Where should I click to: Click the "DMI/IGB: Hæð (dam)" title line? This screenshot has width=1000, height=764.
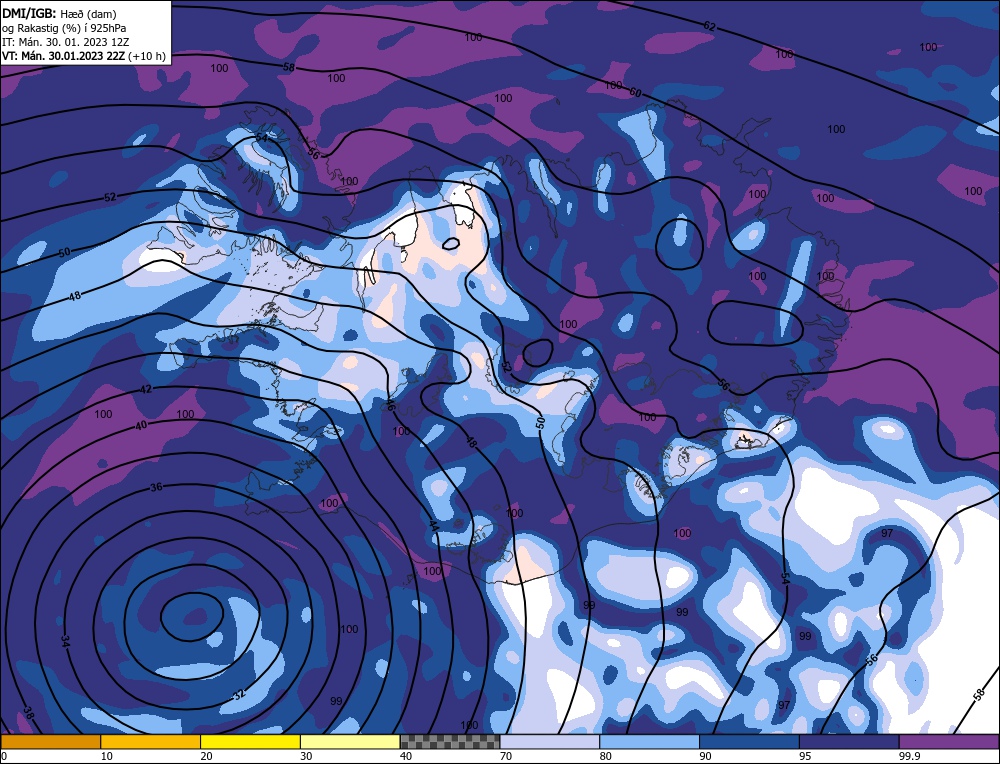coord(59,13)
